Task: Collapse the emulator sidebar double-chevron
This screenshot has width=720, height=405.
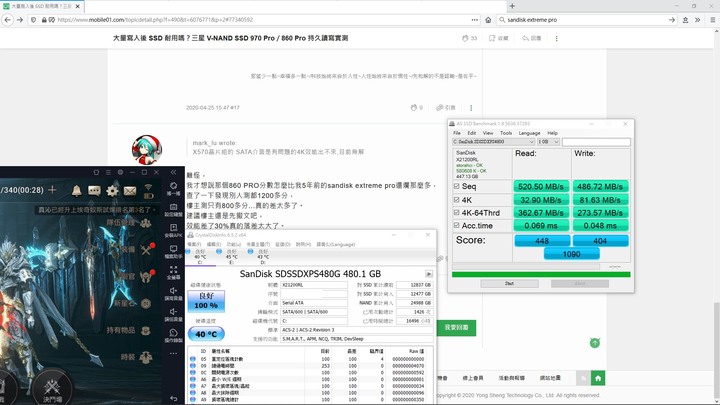Action: click(173, 172)
